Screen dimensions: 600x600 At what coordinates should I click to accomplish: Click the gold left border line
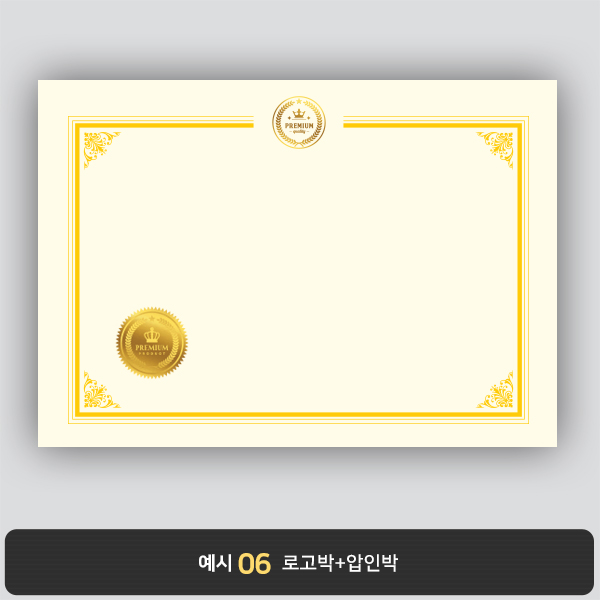click(77, 269)
